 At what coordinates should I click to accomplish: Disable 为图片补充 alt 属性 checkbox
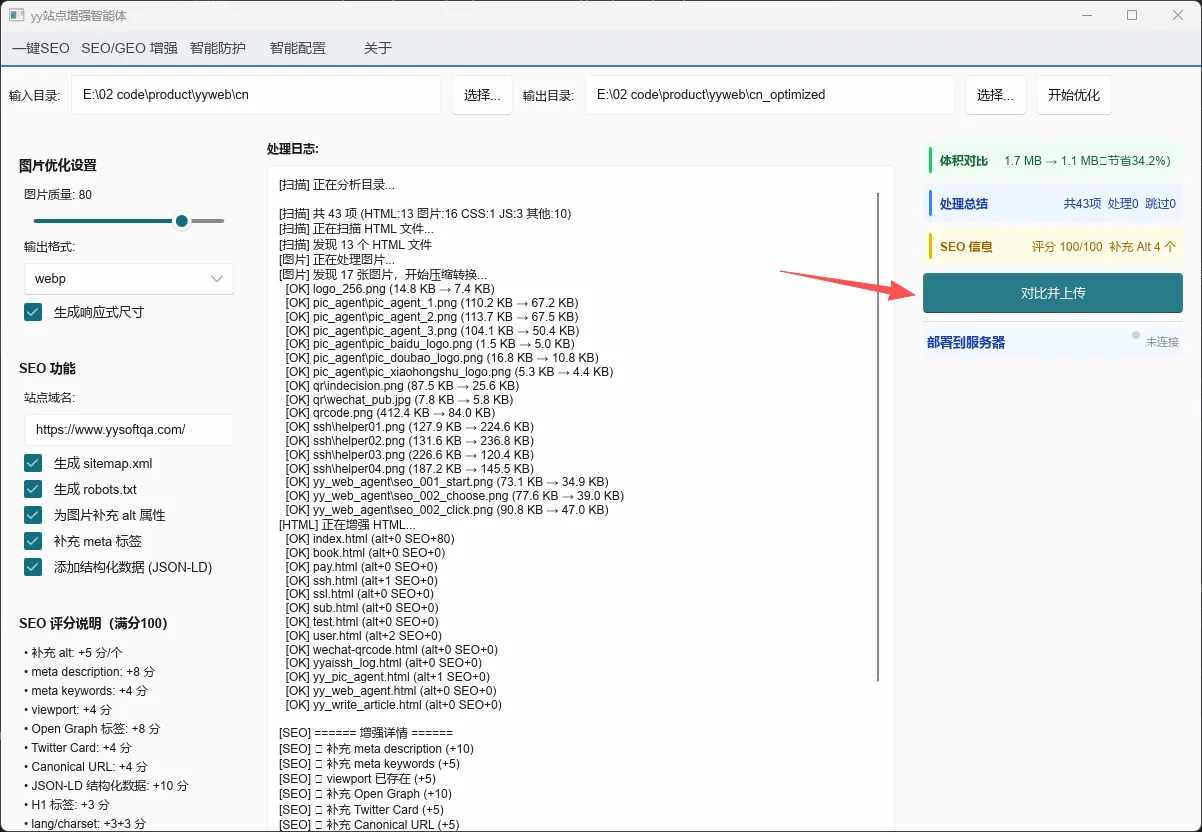click(x=33, y=515)
